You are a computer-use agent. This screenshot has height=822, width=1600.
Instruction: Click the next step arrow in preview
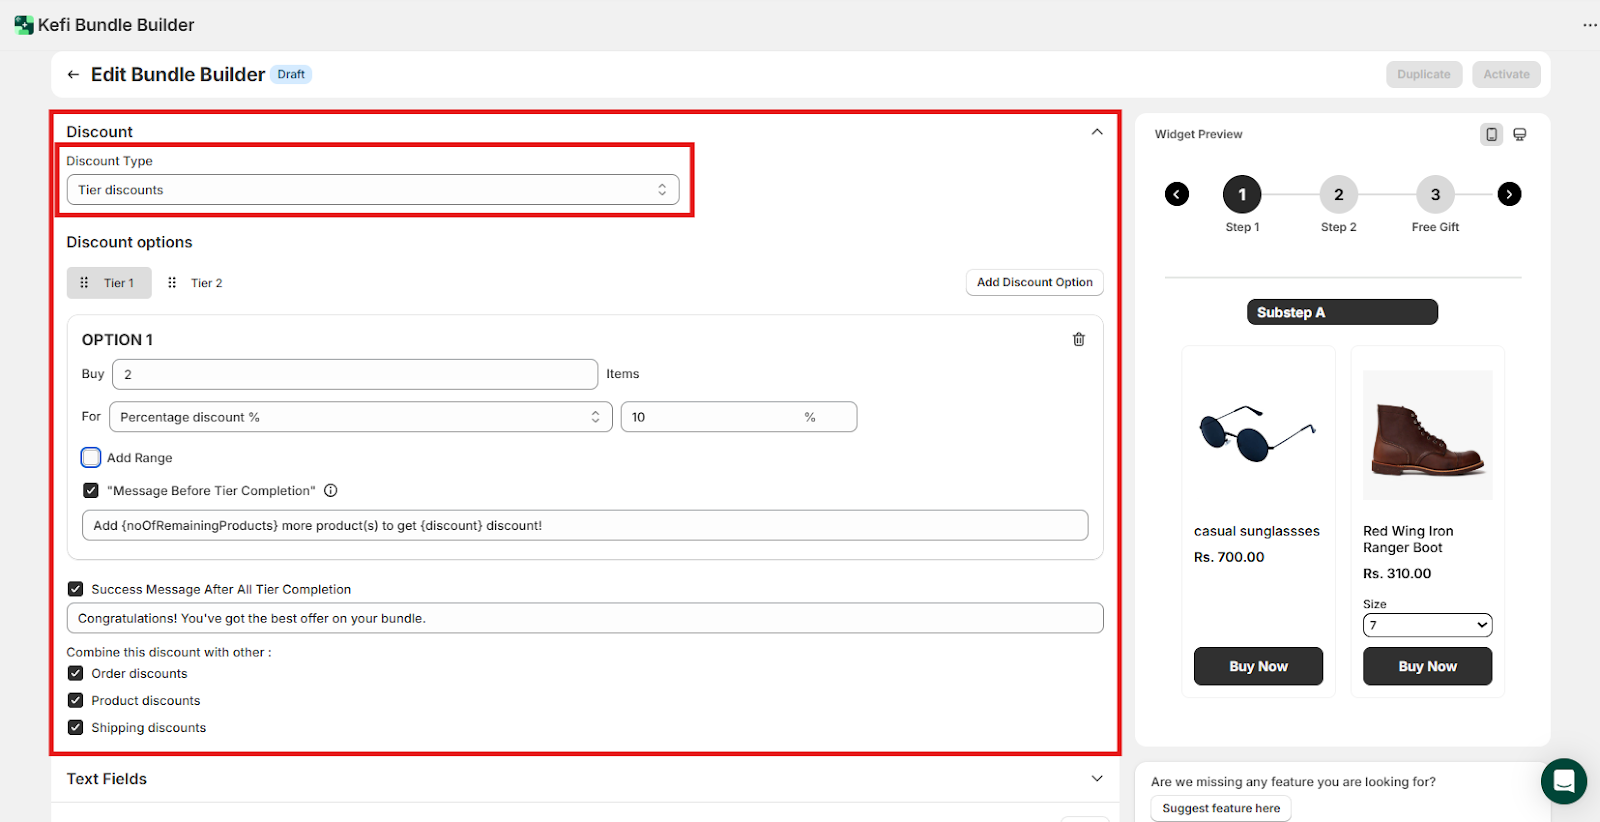[x=1509, y=194]
